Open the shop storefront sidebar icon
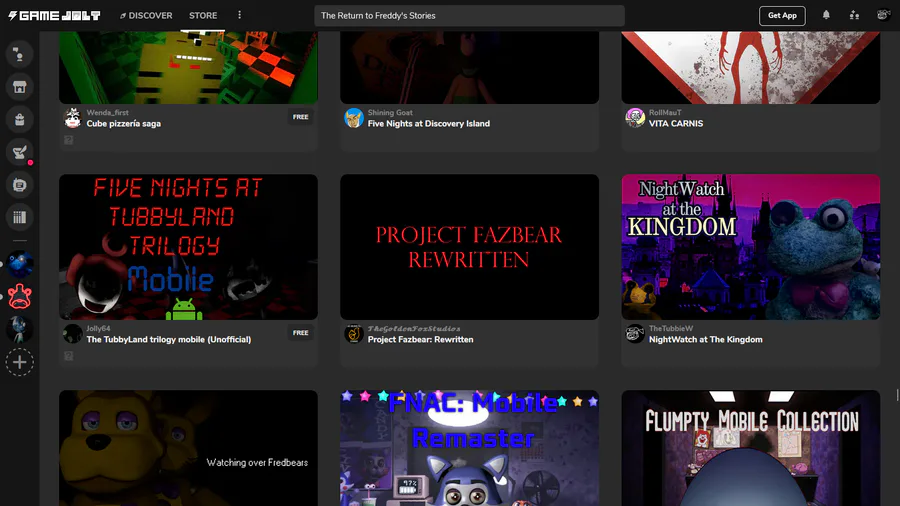Image resolution: width=900 pixels, height=506 pixels. point(20,87)
